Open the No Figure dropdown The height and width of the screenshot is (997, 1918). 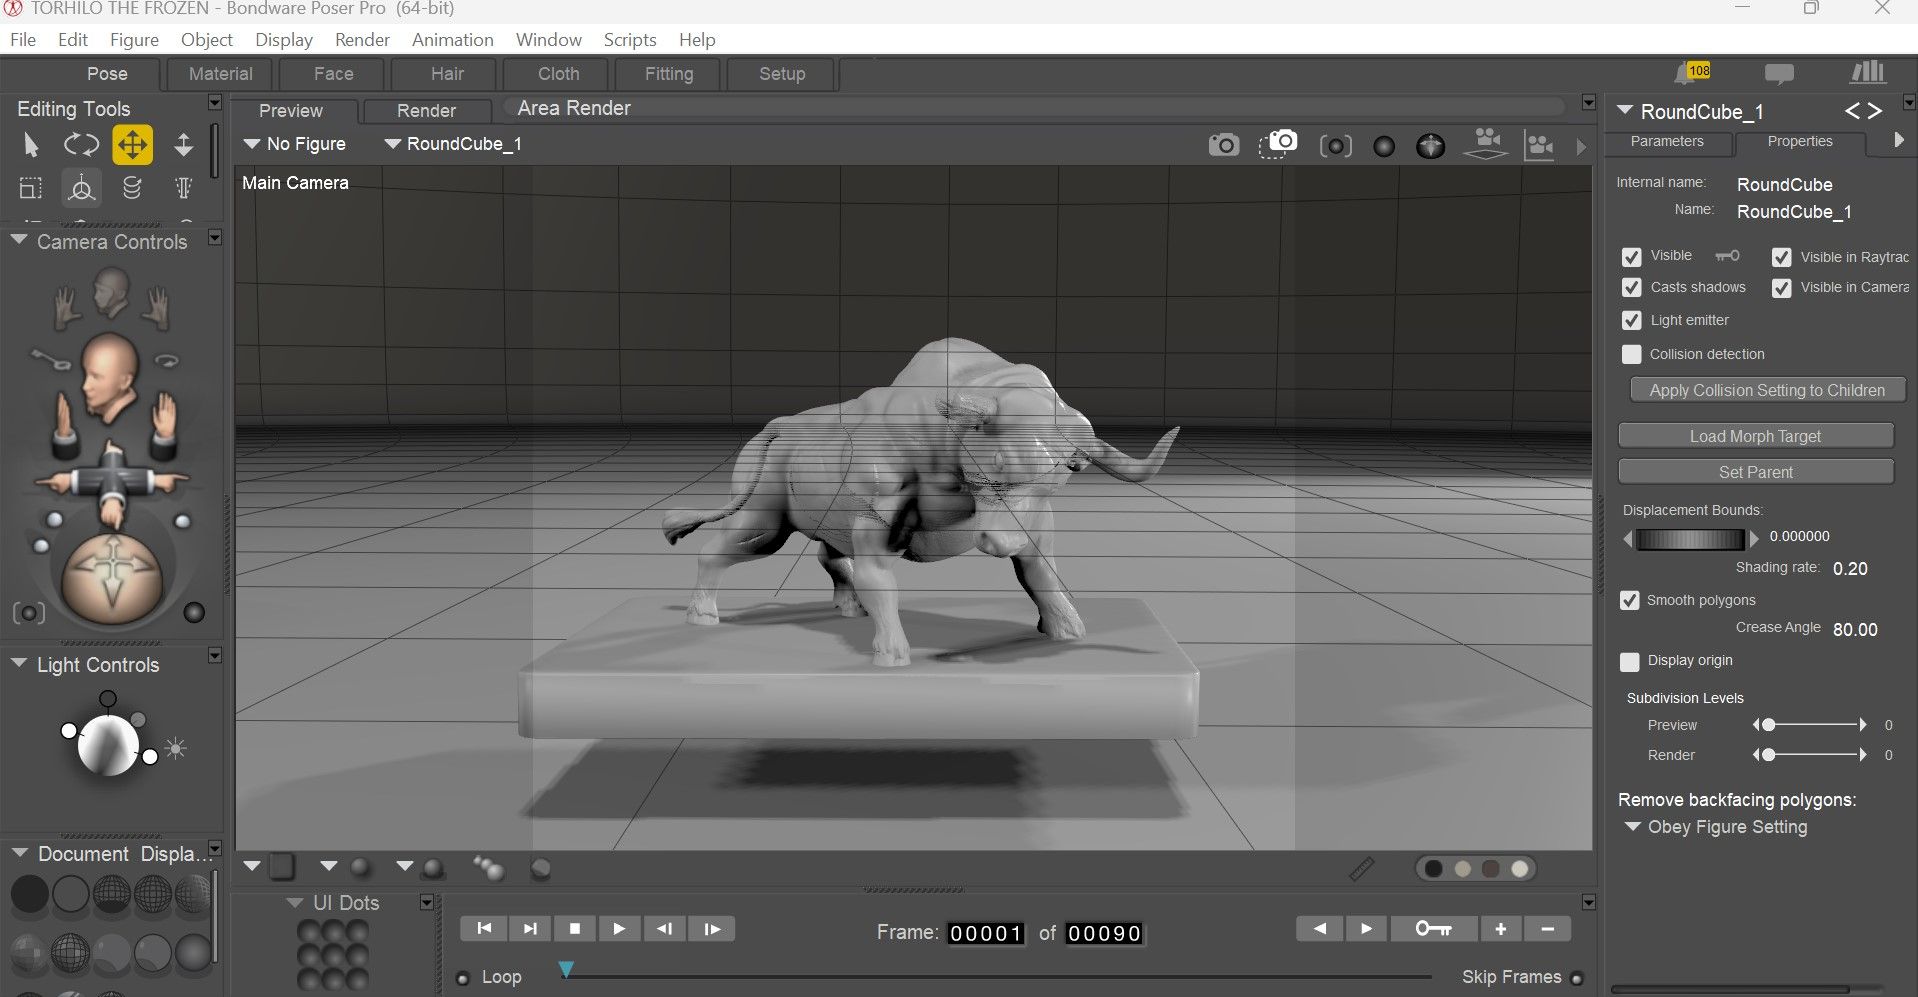(x=295, y=144)
